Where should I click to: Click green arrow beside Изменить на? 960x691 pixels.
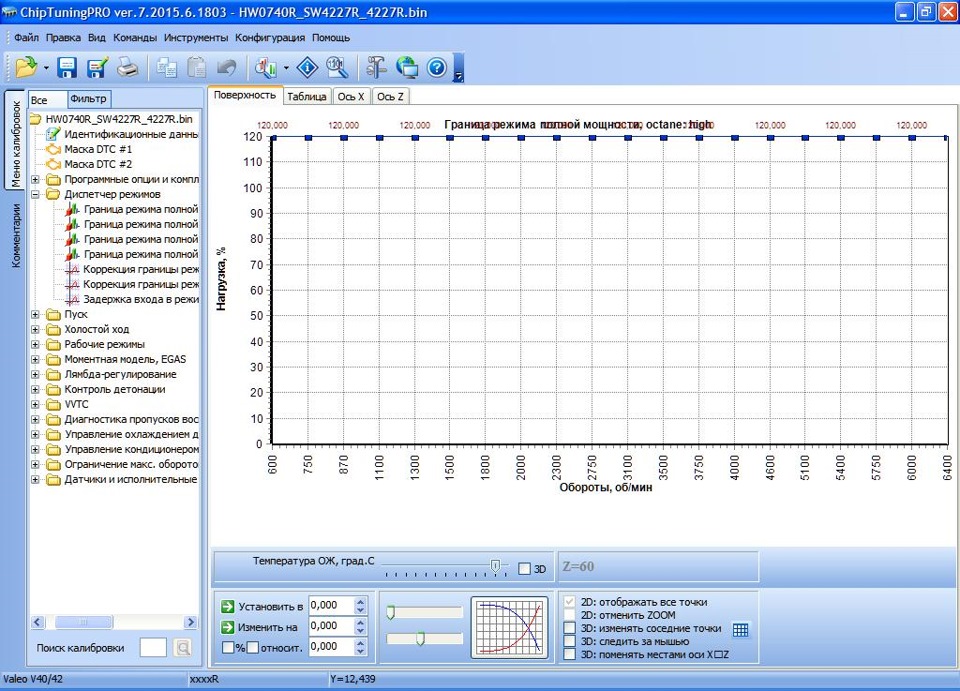[228, 627]
